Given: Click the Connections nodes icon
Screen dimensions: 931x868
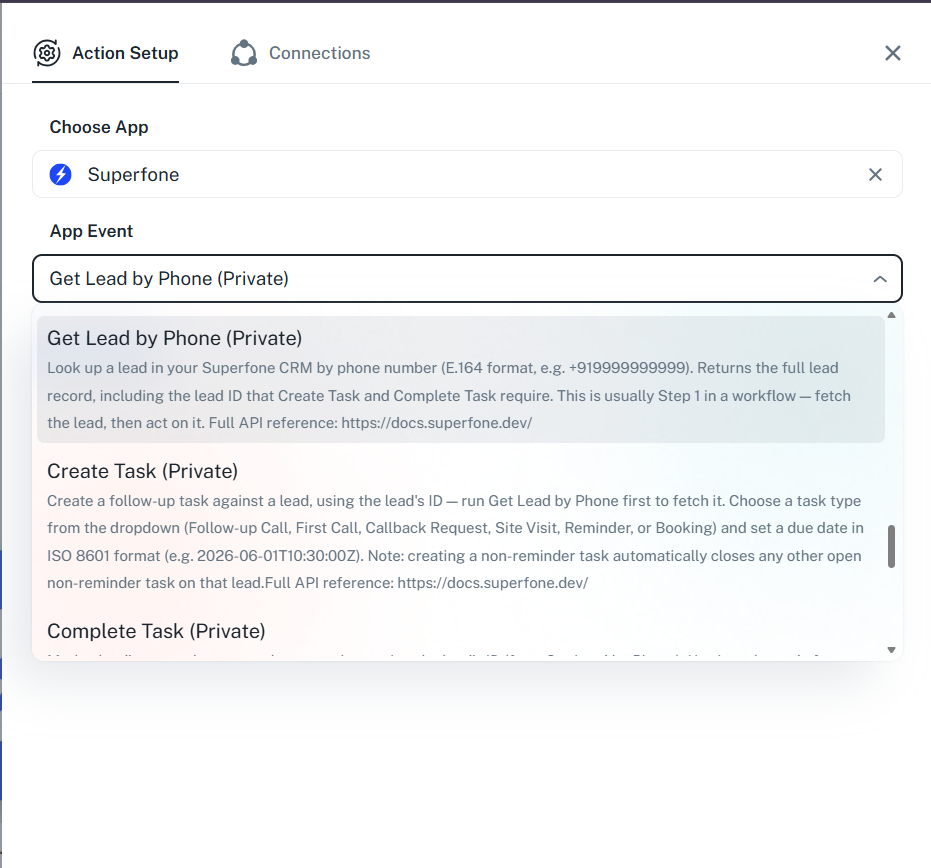Looking at the screenshot, I should [x=244, y=53].
